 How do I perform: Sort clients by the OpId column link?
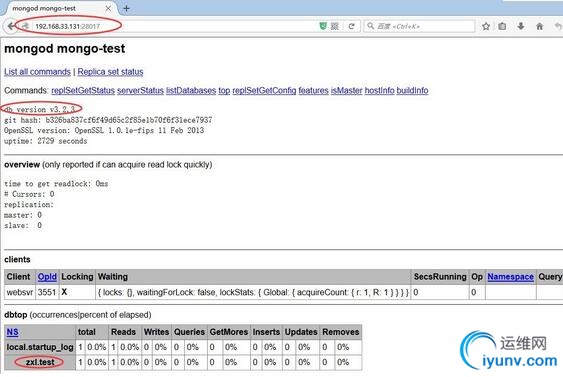click(x=47, y=277)
